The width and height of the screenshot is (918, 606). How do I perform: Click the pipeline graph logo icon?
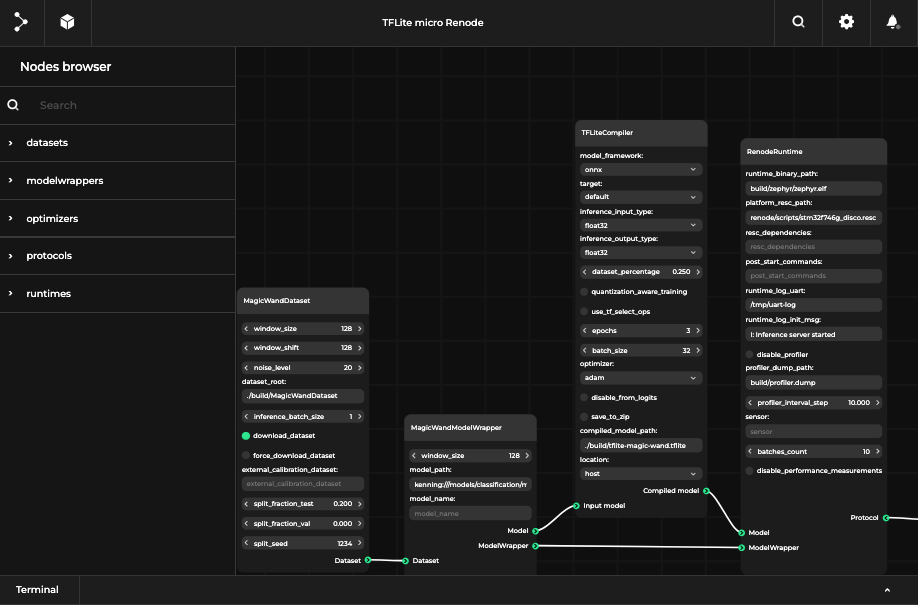pos(21,21)
